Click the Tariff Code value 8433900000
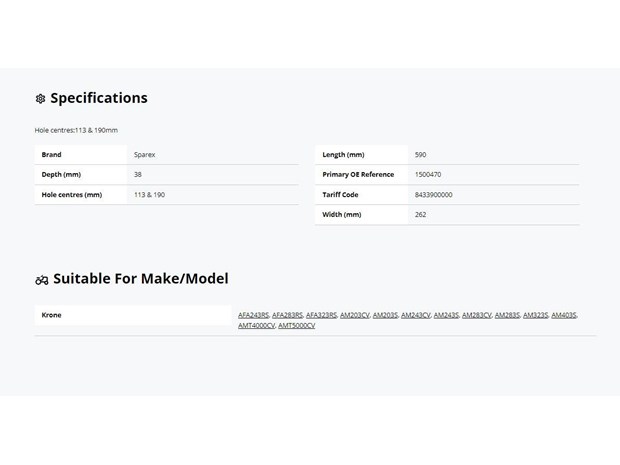This screenshot has width=620, height=465. (x=433, y=195)
